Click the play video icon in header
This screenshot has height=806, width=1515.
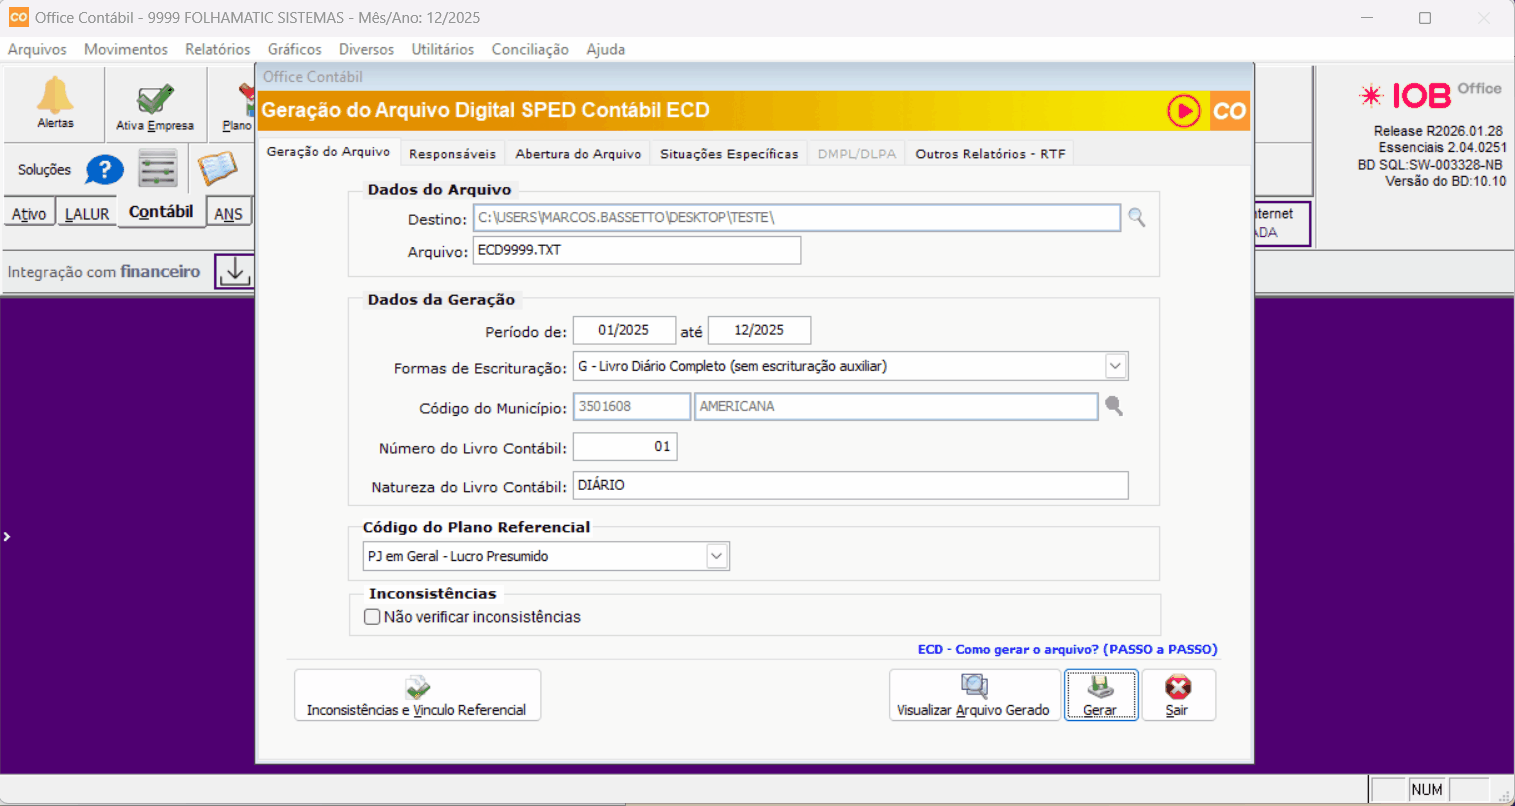coord(1184,111)
